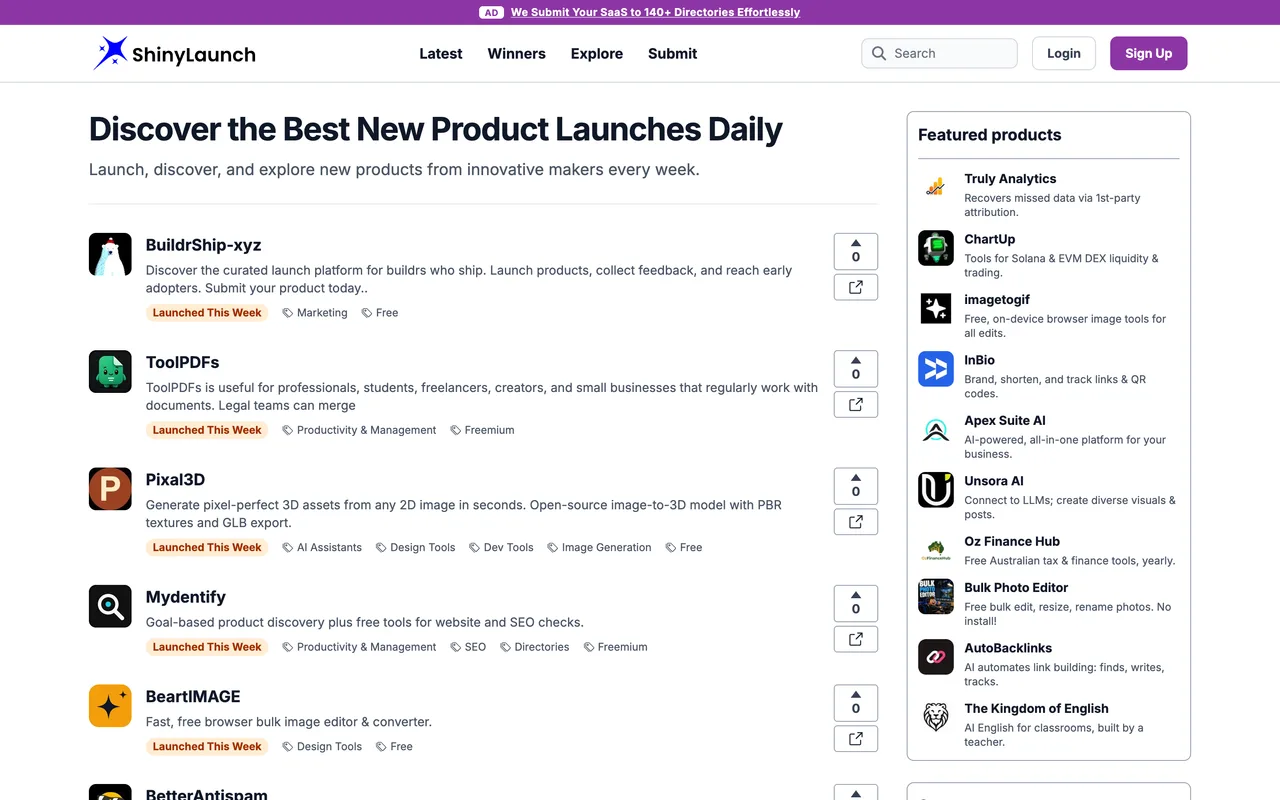Open the BuildrShip-xyz product icon

tap(110, 254)
